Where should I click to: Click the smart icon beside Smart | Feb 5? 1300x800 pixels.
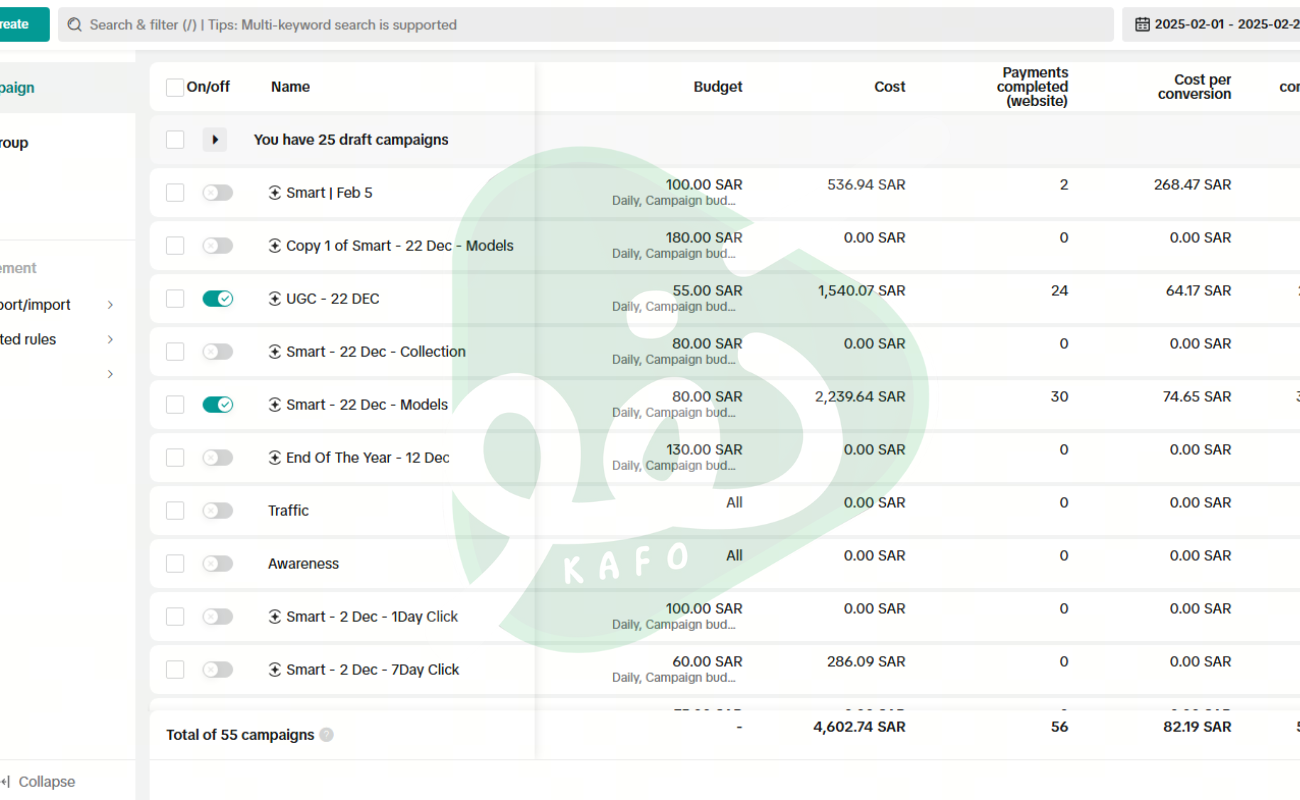tap(275, 193)
